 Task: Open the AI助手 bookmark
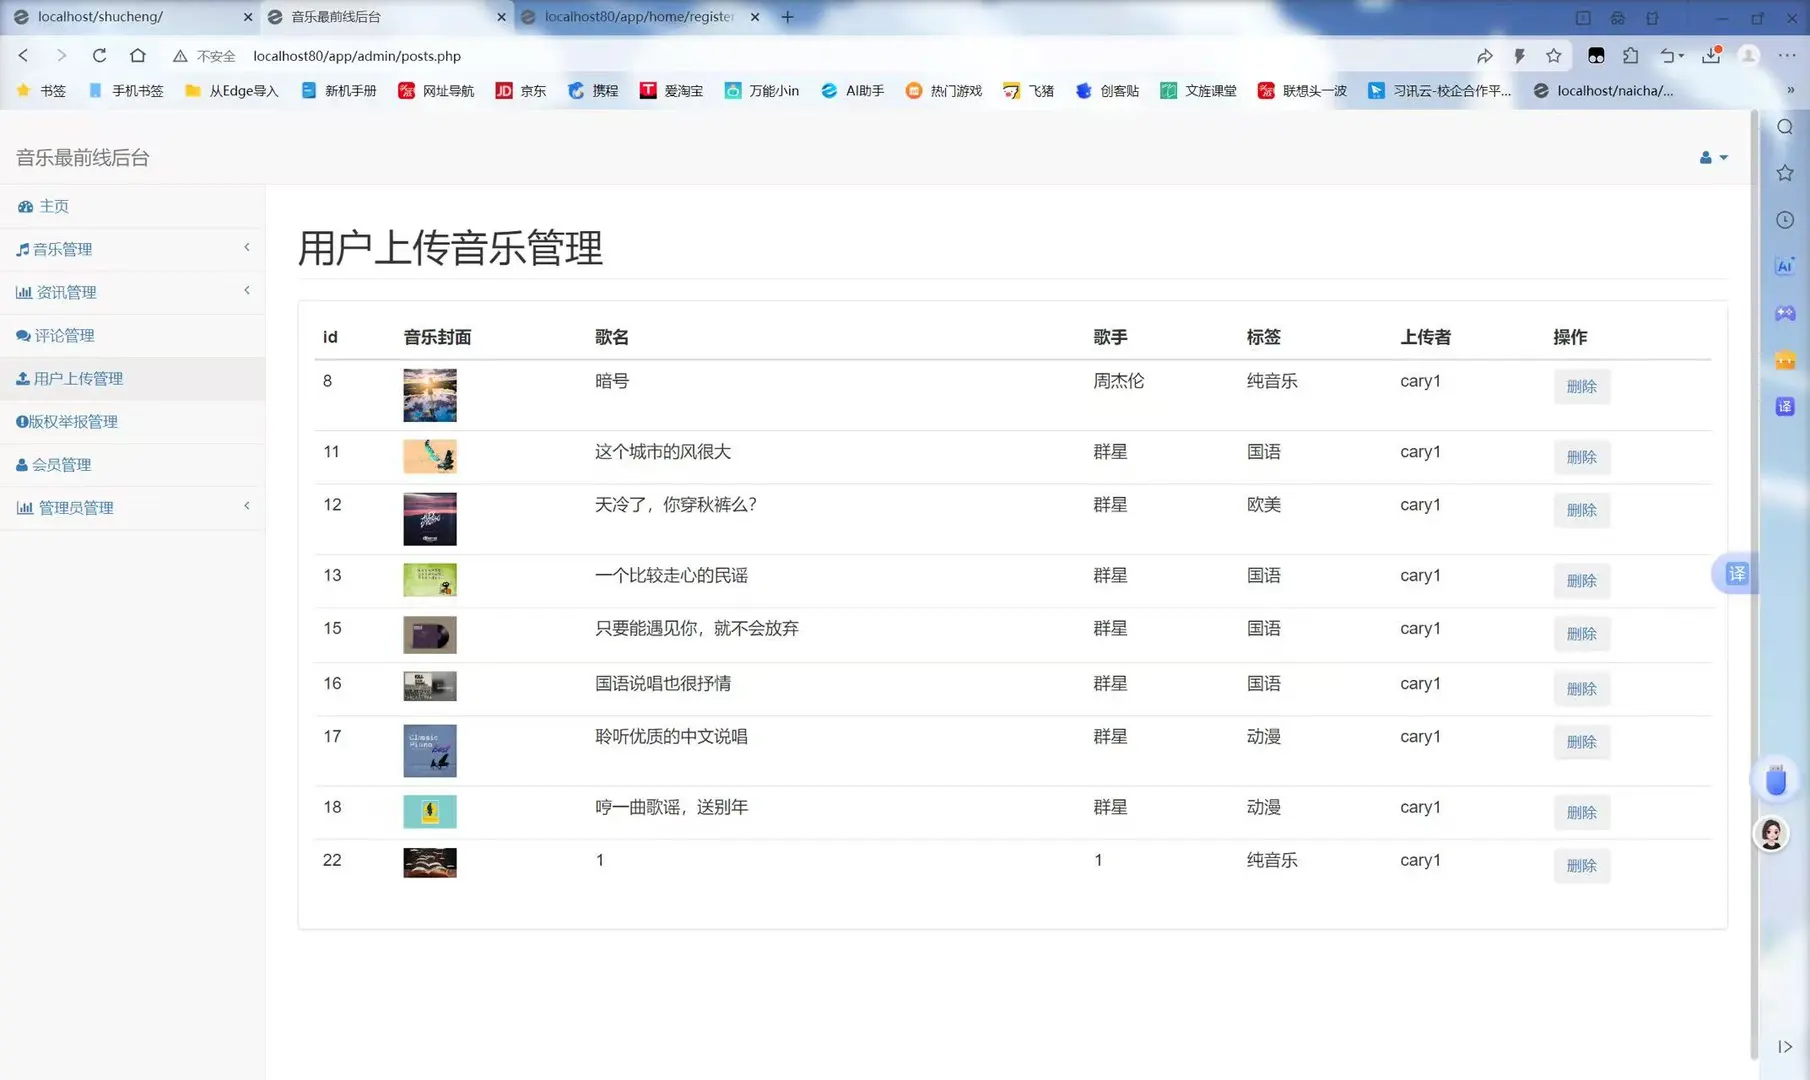point(851,90)
